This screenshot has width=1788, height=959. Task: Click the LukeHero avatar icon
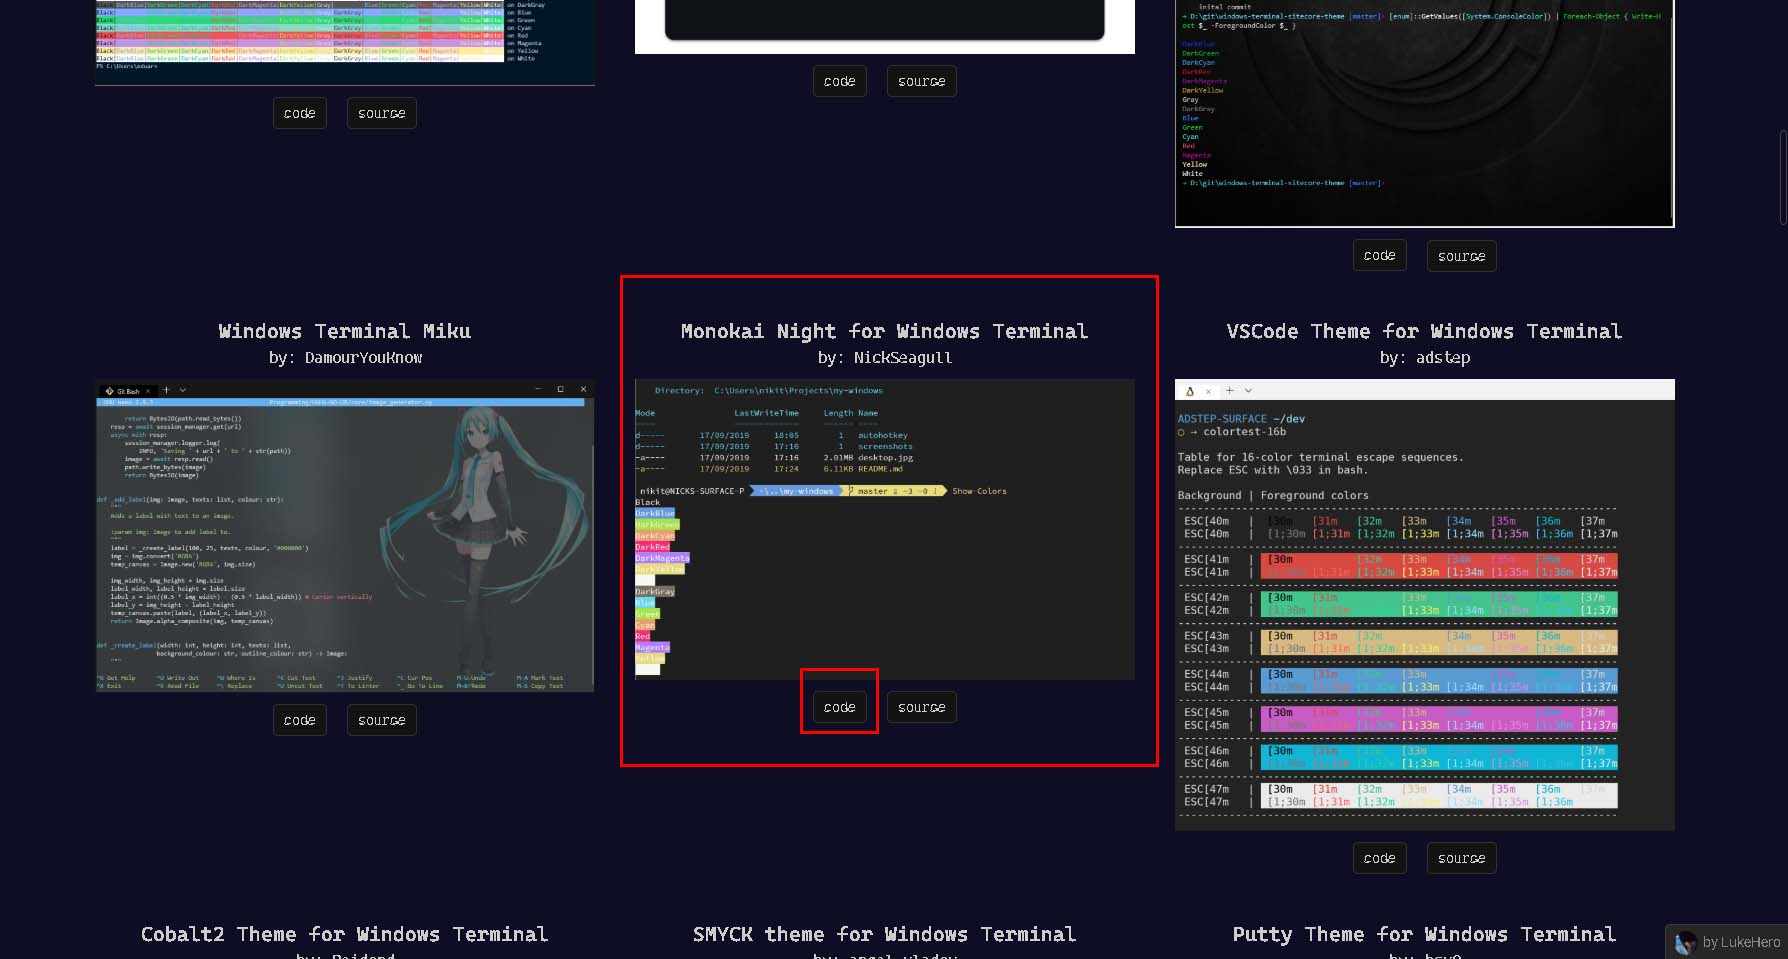(x=1685, y=942)
